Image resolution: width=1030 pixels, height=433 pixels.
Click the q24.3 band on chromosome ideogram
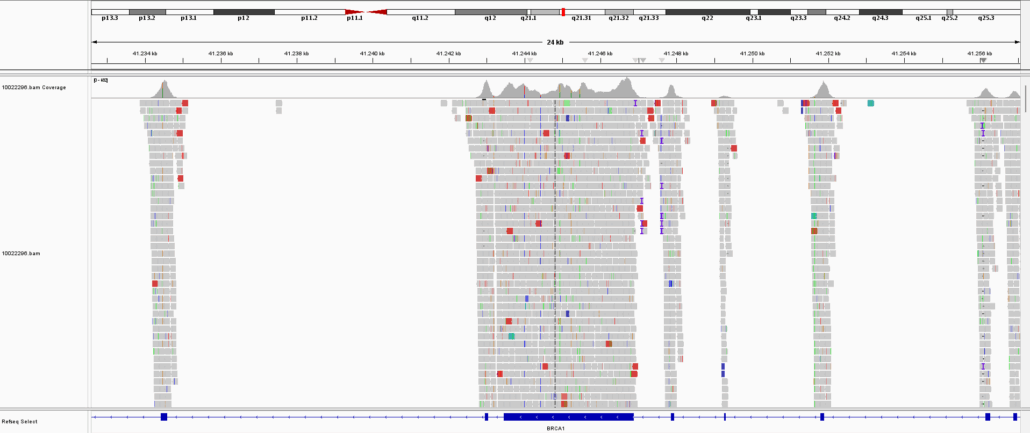[x=880, y=12]
